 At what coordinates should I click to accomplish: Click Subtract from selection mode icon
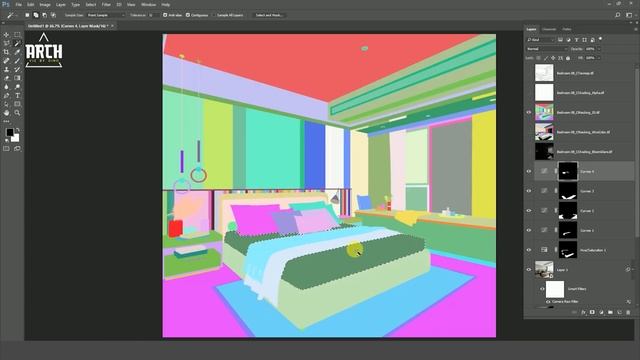tap(44, 15)
